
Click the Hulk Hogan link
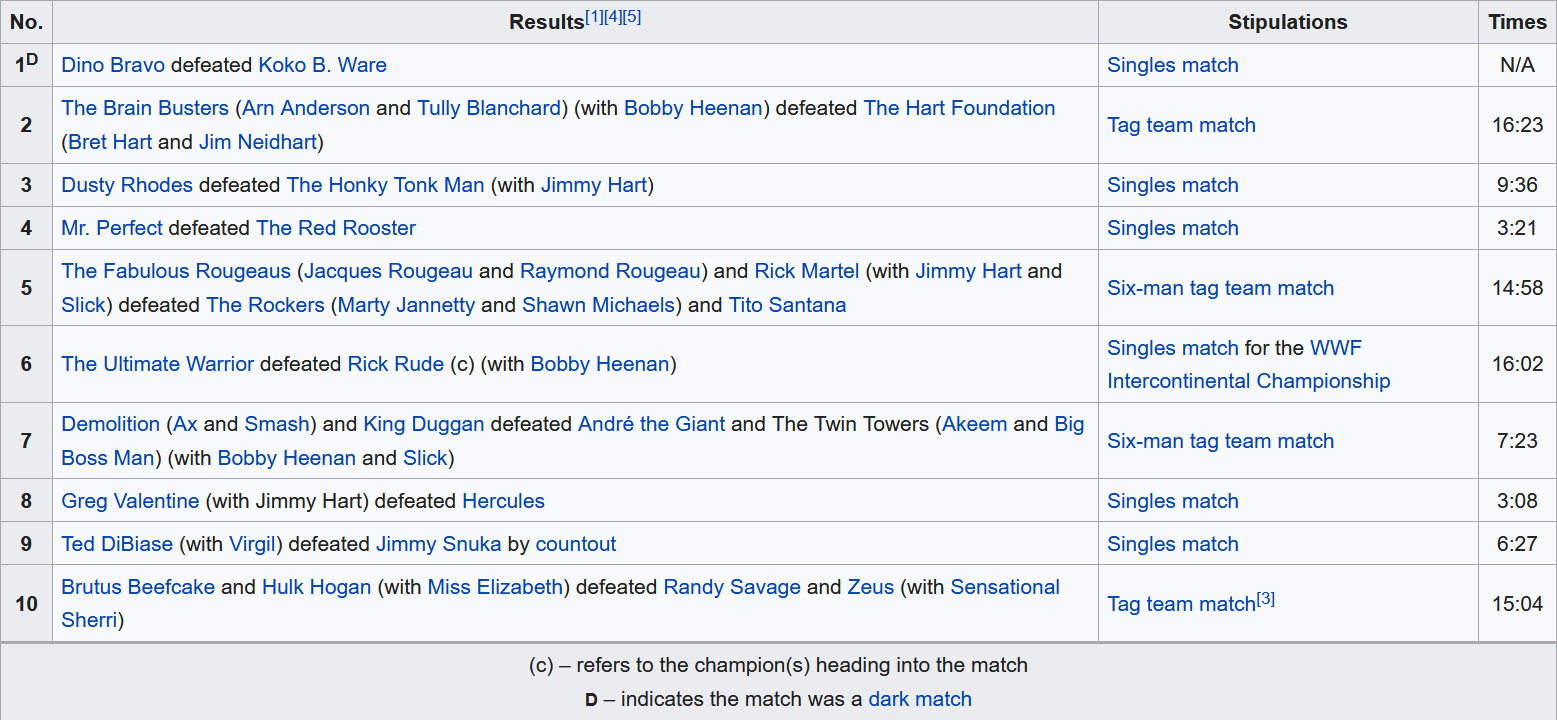(x=316, y=587)
